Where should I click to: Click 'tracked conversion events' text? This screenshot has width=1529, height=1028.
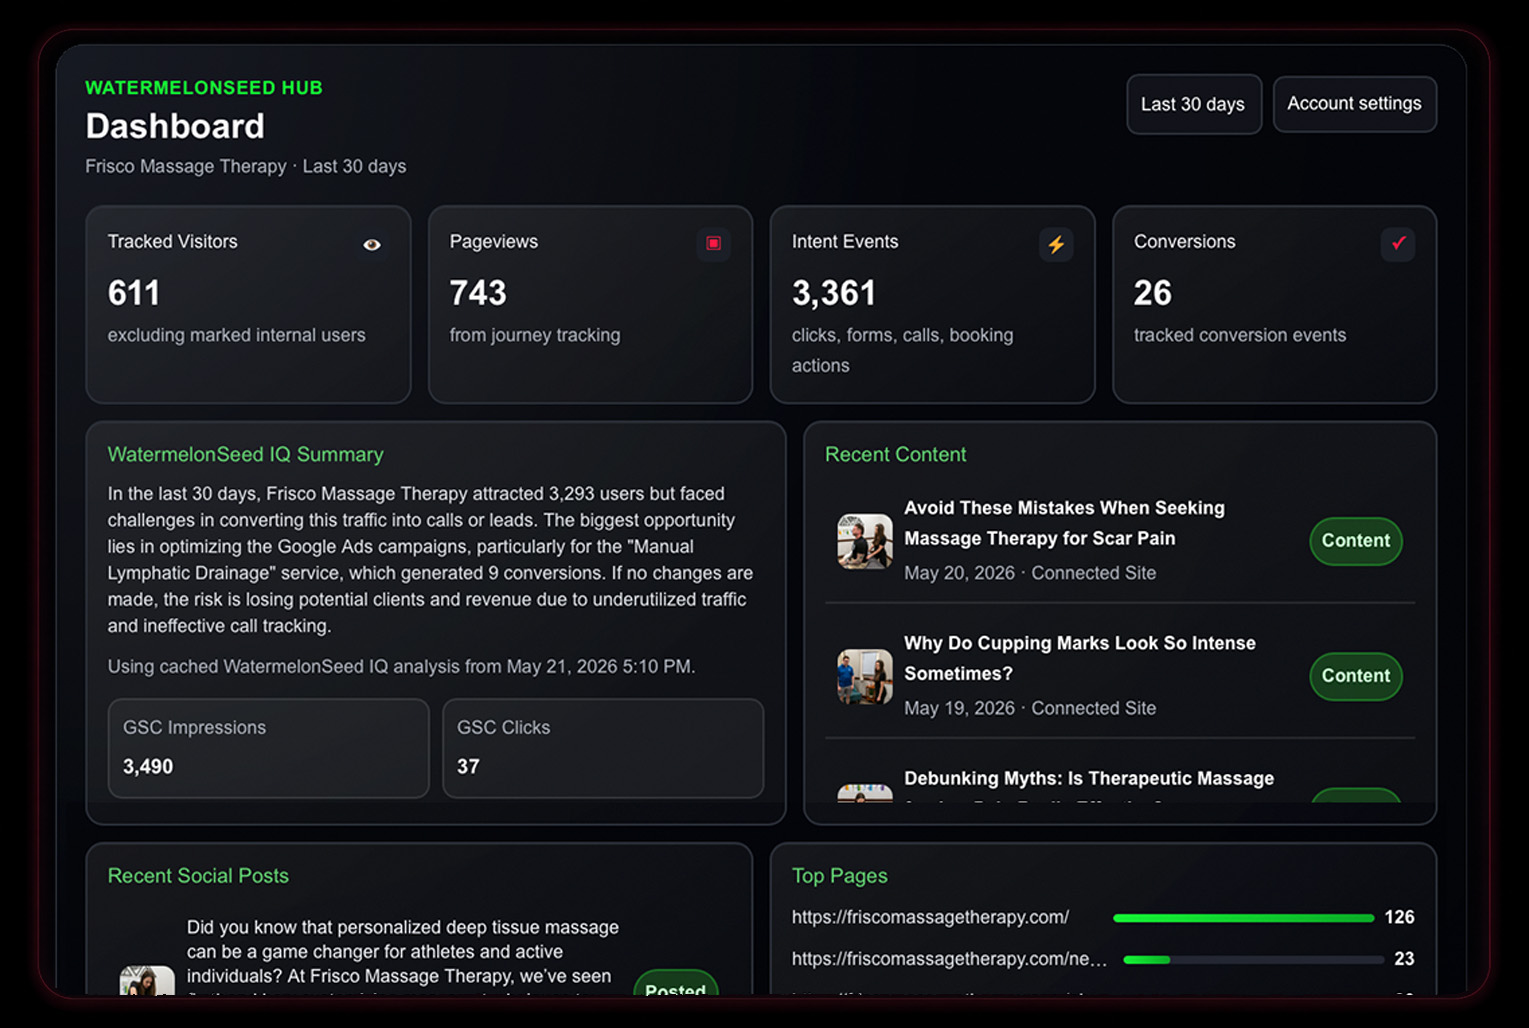1240,335
